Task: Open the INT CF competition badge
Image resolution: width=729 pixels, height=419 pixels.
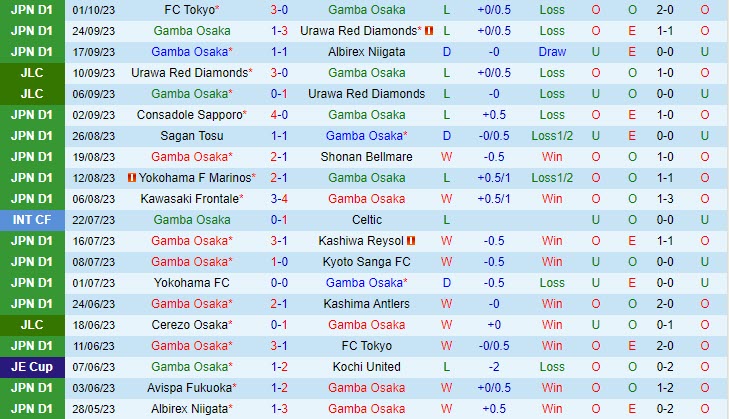Action: tap(29, 220)
